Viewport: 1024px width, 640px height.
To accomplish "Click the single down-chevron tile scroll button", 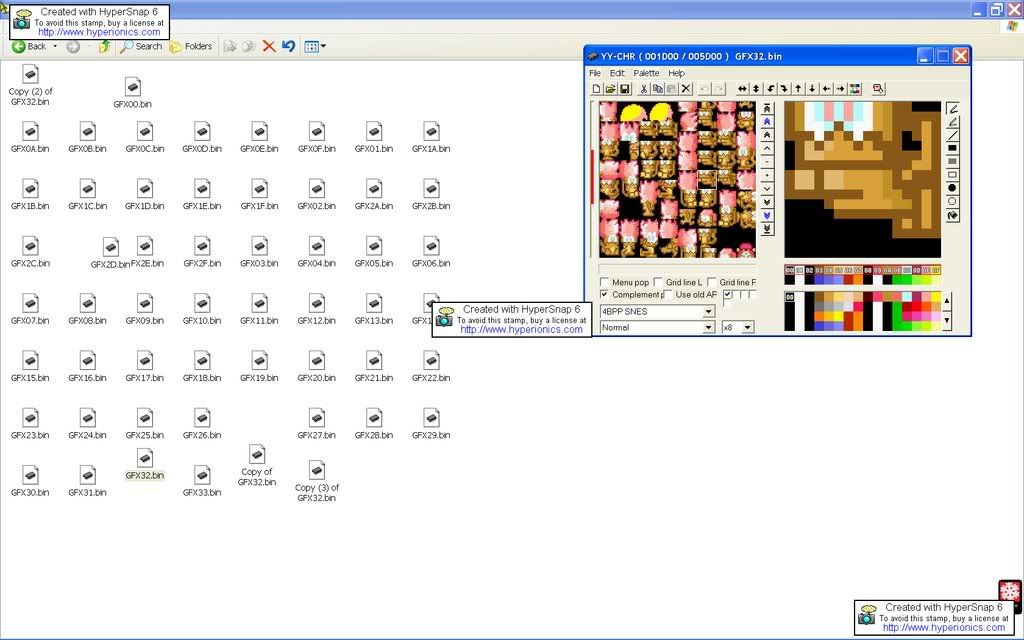I will pyautogui.click(x=767, y=188).
